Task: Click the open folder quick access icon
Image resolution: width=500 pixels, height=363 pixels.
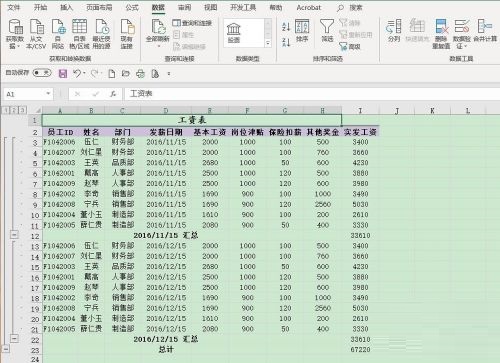Action: point(126,73)
